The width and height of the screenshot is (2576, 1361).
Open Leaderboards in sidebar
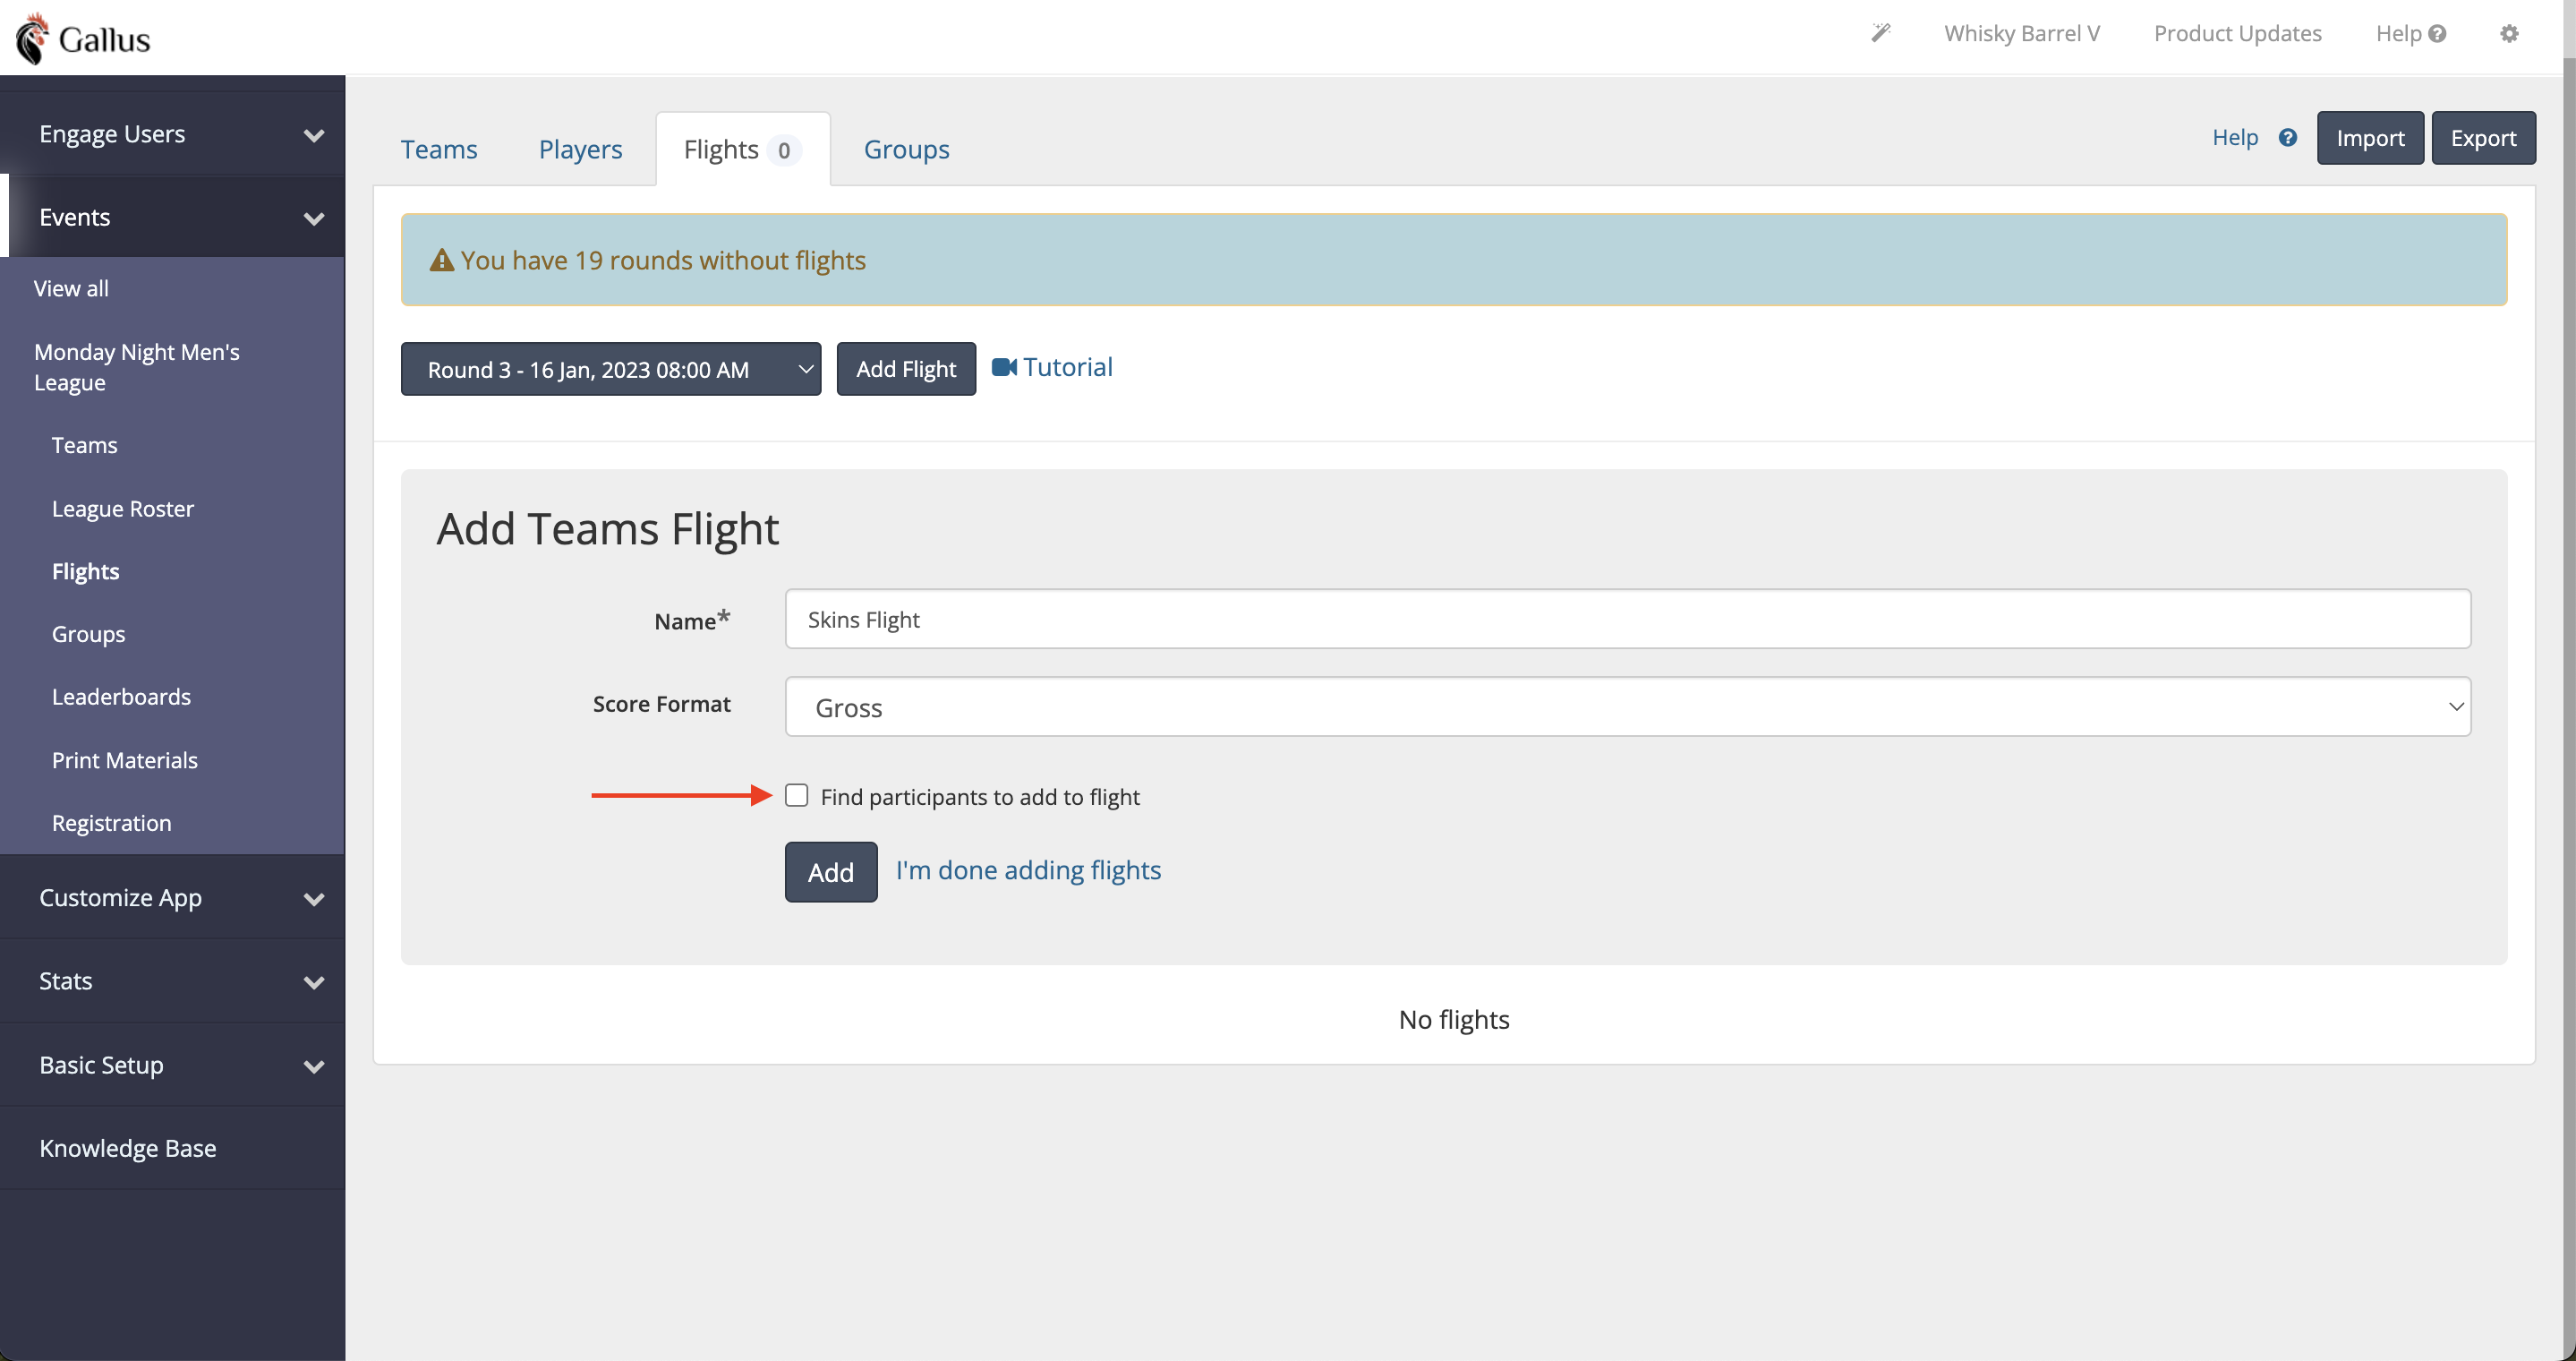121,697
